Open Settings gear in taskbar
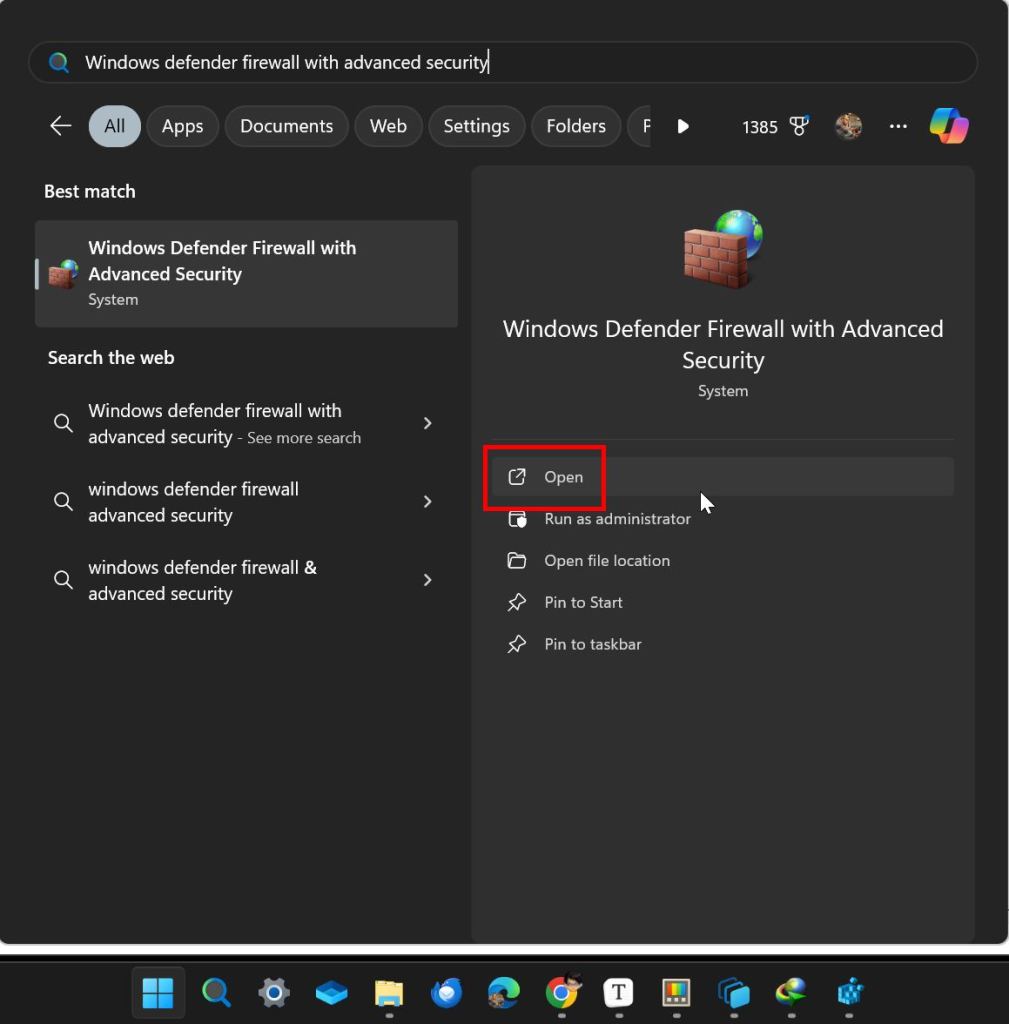Image resolution: width=1009 pixels, height=1024 pixels. [x=274, y=993]
